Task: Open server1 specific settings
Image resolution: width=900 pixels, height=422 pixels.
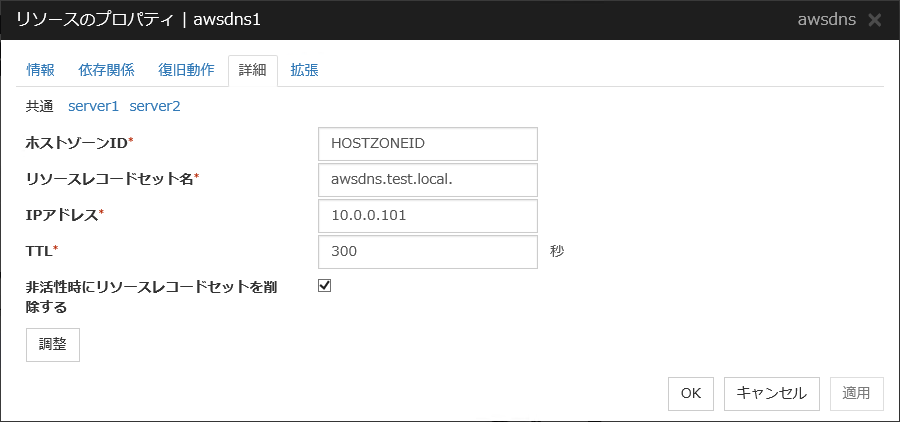Action: [93, 105]
